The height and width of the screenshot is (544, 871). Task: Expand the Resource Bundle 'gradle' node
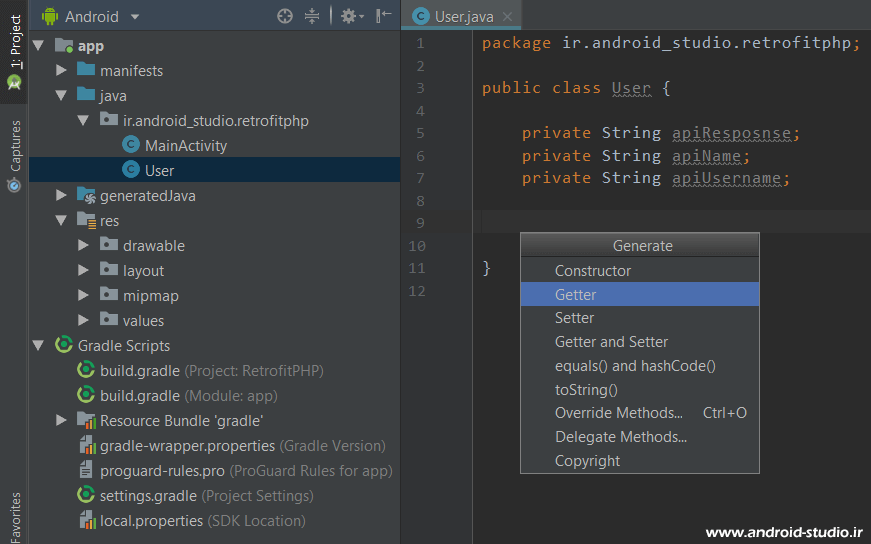click(61, 420)
